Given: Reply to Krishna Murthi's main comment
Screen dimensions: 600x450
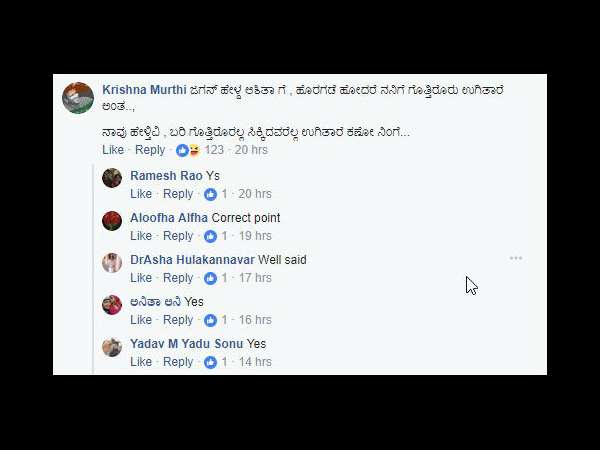Looking at the screenshot, I should click(x=150, y=150).
